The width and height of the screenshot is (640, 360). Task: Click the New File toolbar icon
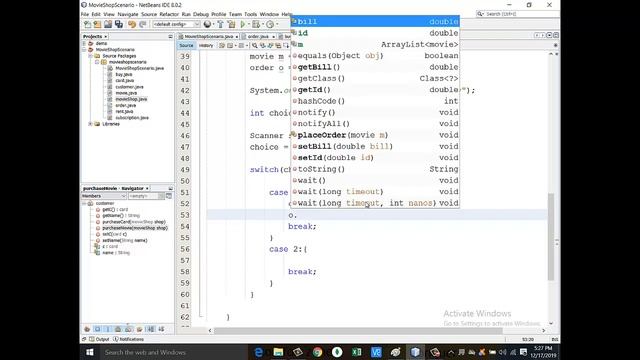pos(87,24)
